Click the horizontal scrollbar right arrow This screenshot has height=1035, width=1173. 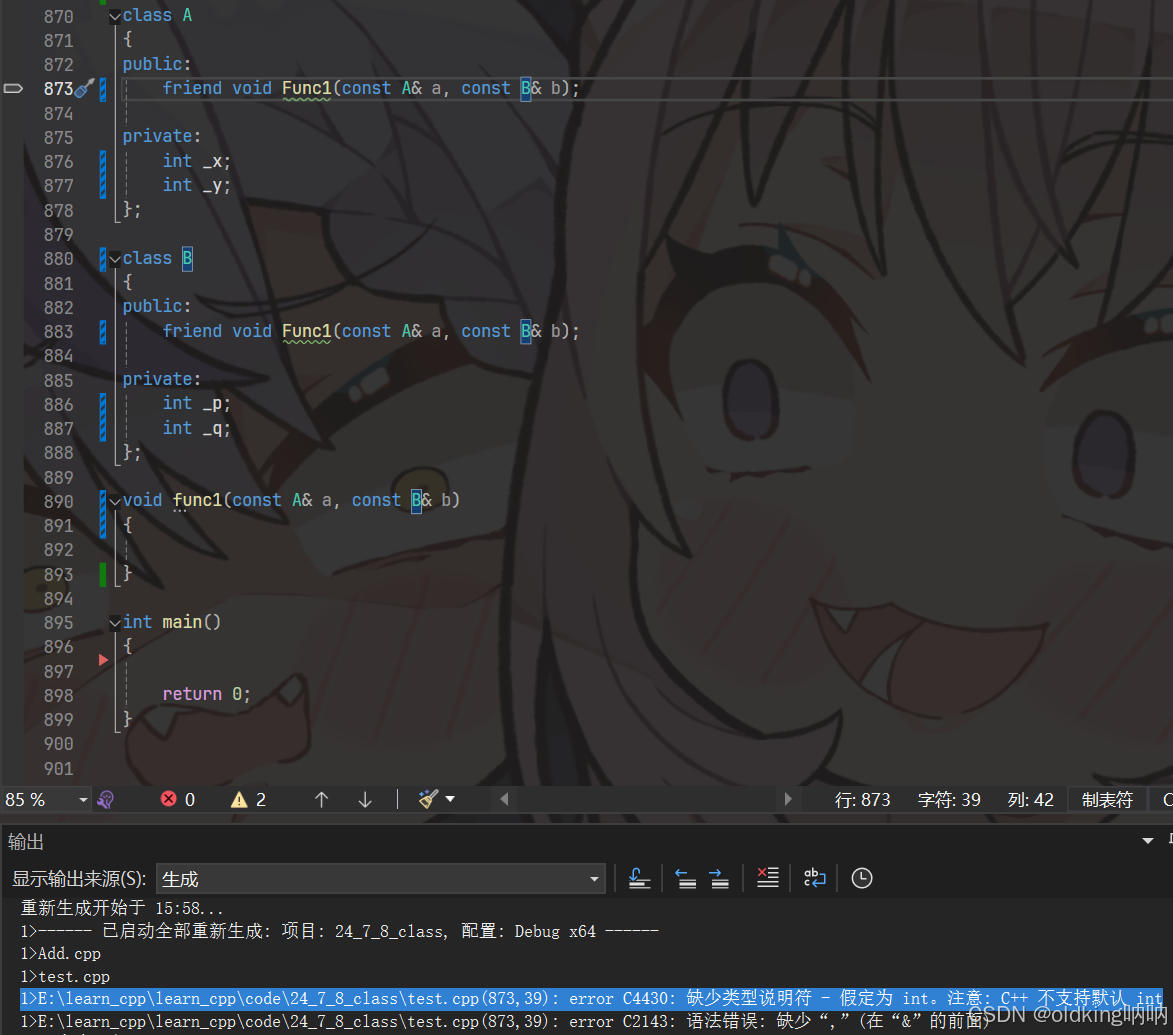(787, 799)
